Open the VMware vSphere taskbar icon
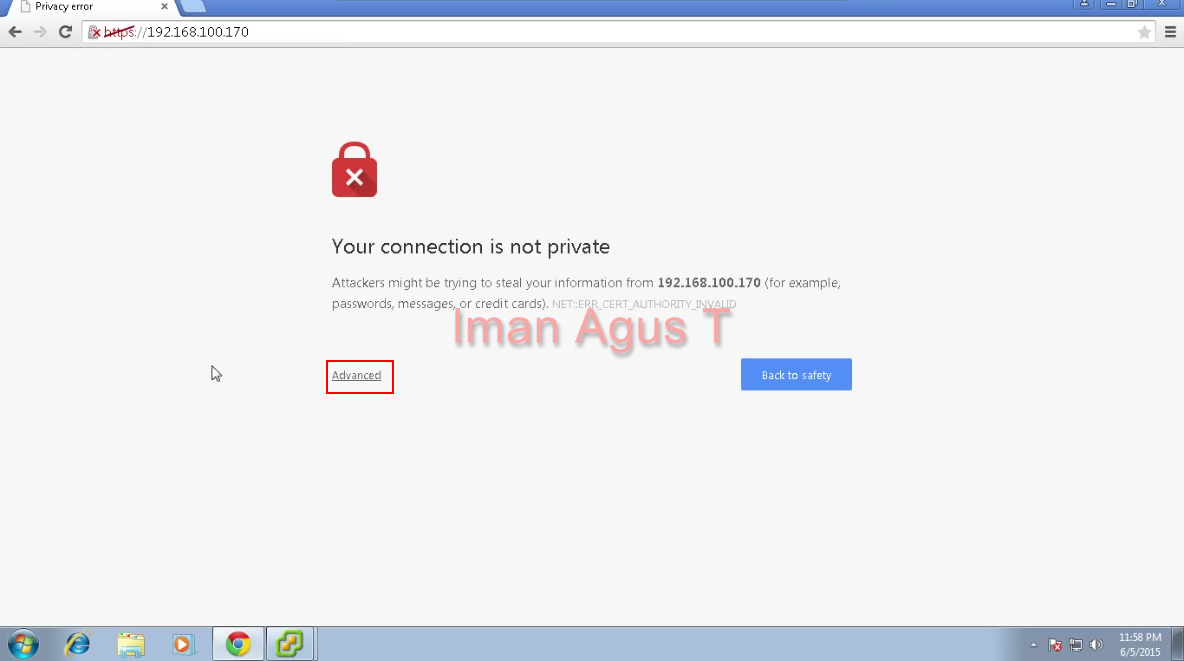Screen dimensions: 1184x661 289,644
